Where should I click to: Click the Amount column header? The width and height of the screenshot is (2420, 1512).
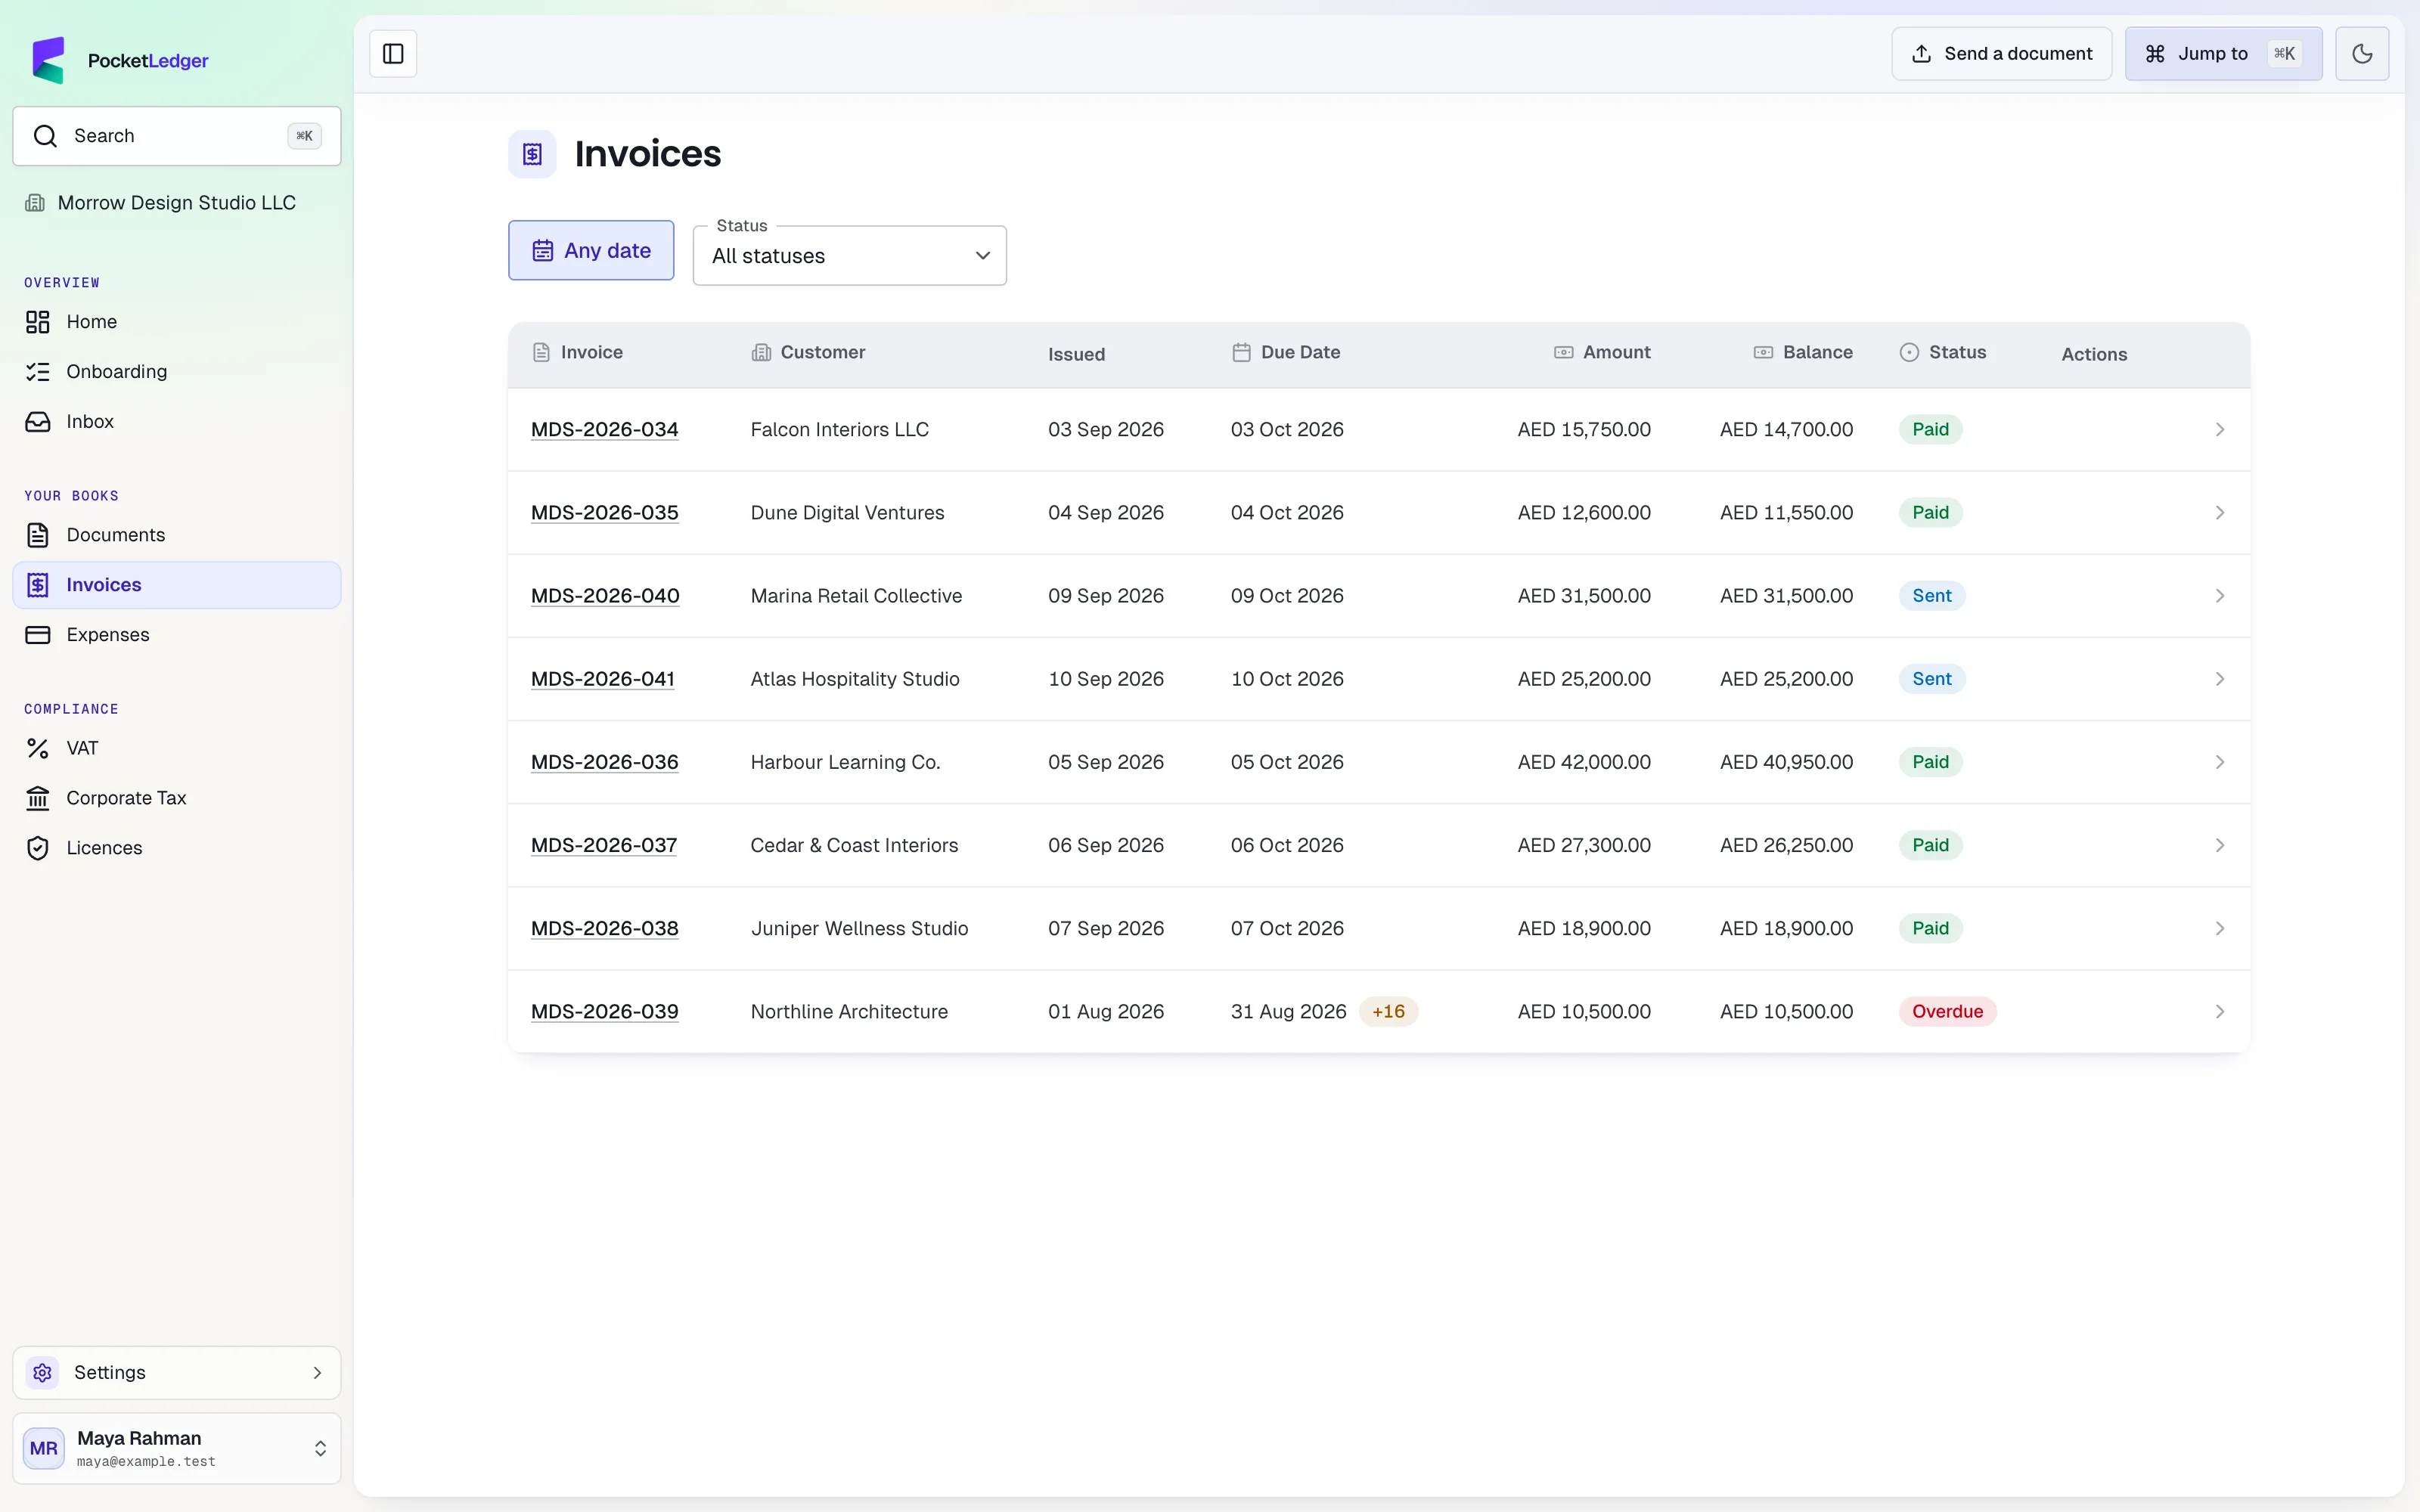pyautogui.click(x=1602, y=352)
